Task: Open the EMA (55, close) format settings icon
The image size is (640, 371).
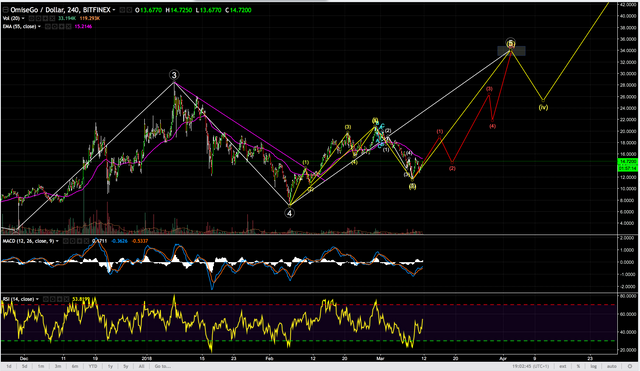Action: [x=55, y=27]
